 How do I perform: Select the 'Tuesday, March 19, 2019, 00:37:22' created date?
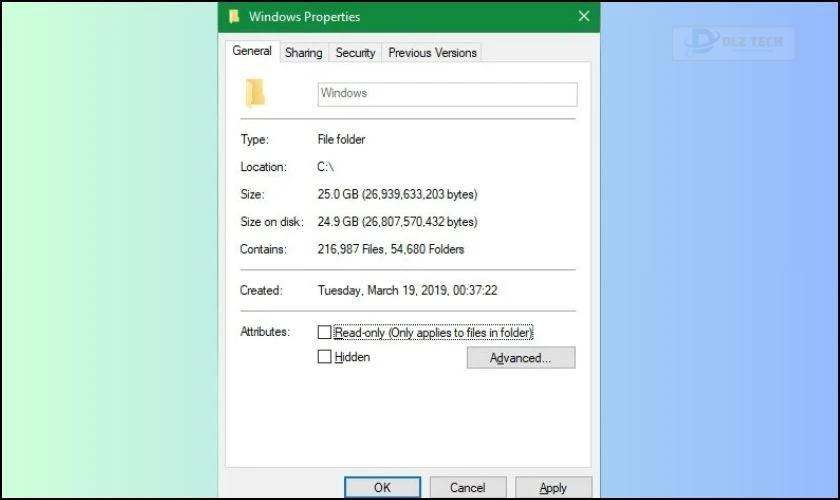pos(407,290)
